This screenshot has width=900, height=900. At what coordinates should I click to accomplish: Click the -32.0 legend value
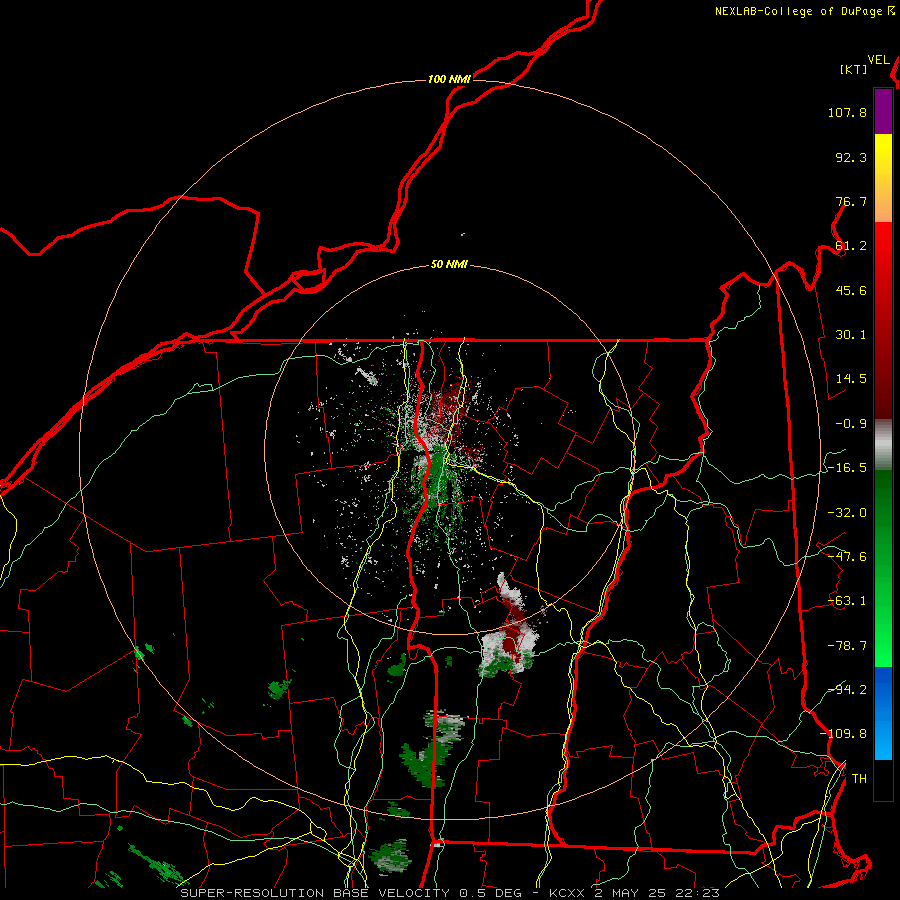[847, 513]
